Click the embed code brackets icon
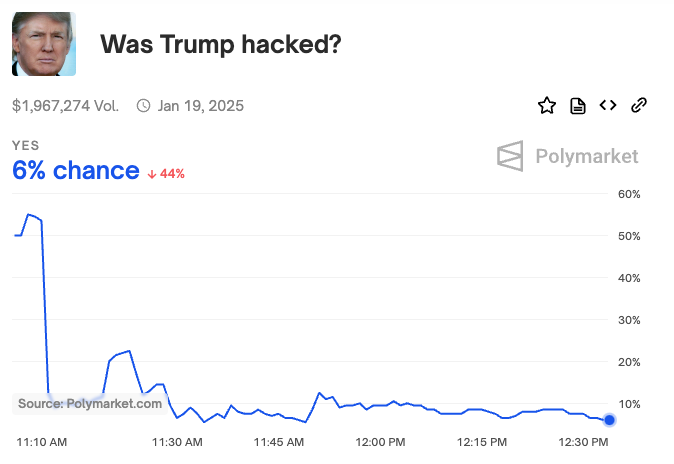Image resolution: width=674 pixels, height=464 pixels. click(607, 106)
